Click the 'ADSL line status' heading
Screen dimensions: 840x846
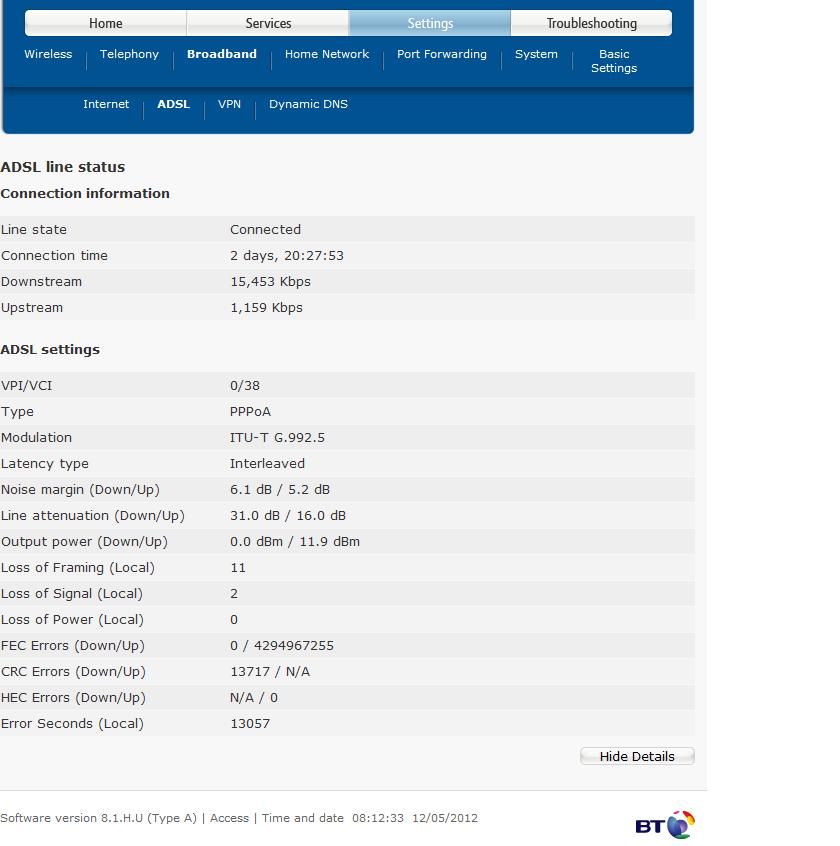(x=63, y=167)
